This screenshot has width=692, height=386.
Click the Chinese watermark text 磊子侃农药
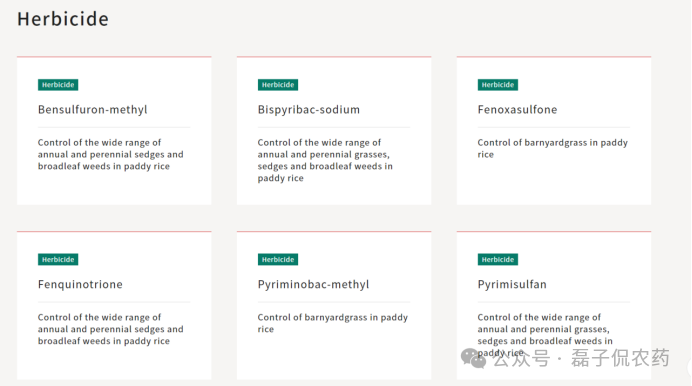[620, 358]
